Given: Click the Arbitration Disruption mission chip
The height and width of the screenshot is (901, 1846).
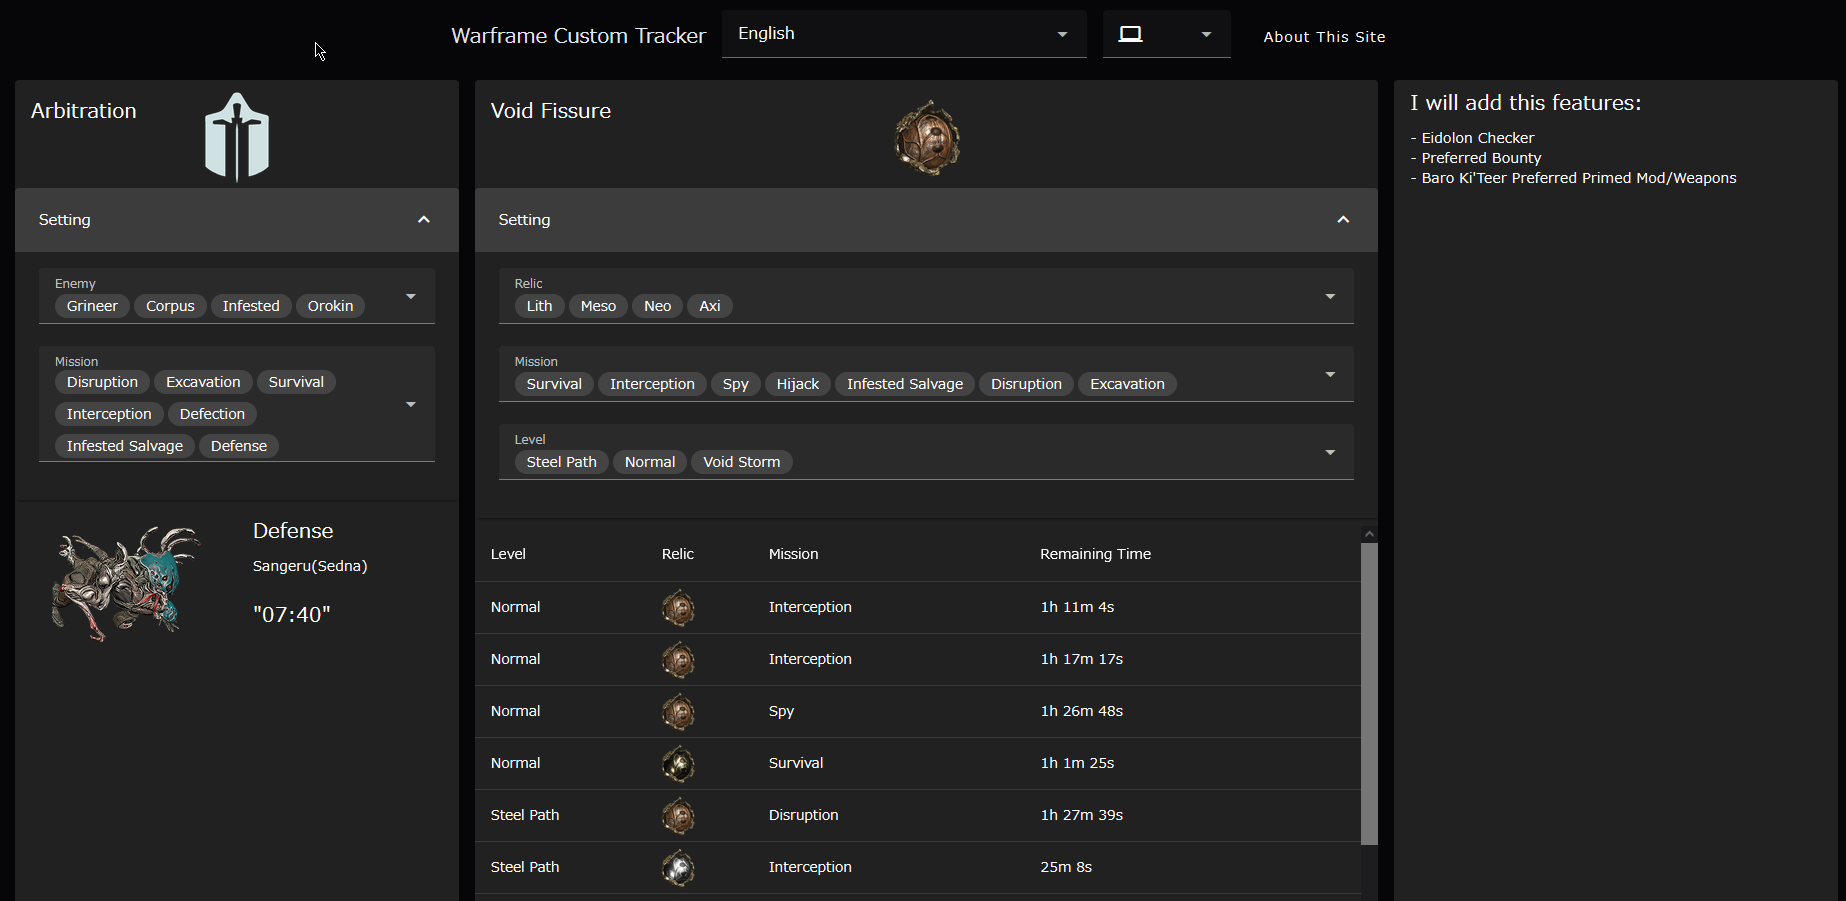Looking at the screenshot, I should [102, 382].
